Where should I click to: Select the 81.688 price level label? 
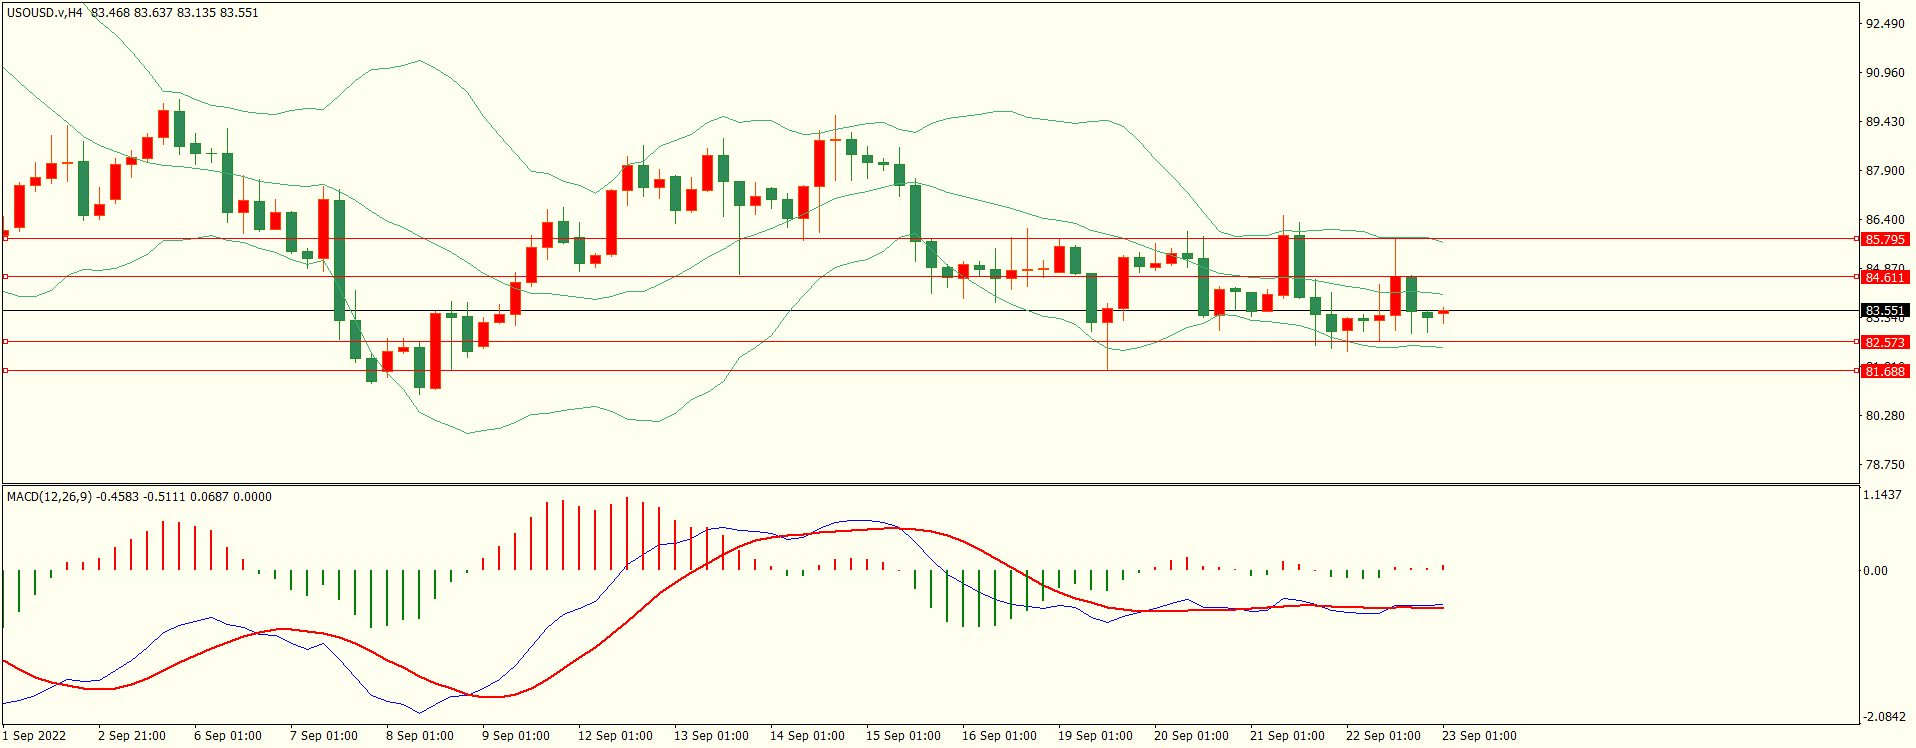click(x=1885, y=371)
